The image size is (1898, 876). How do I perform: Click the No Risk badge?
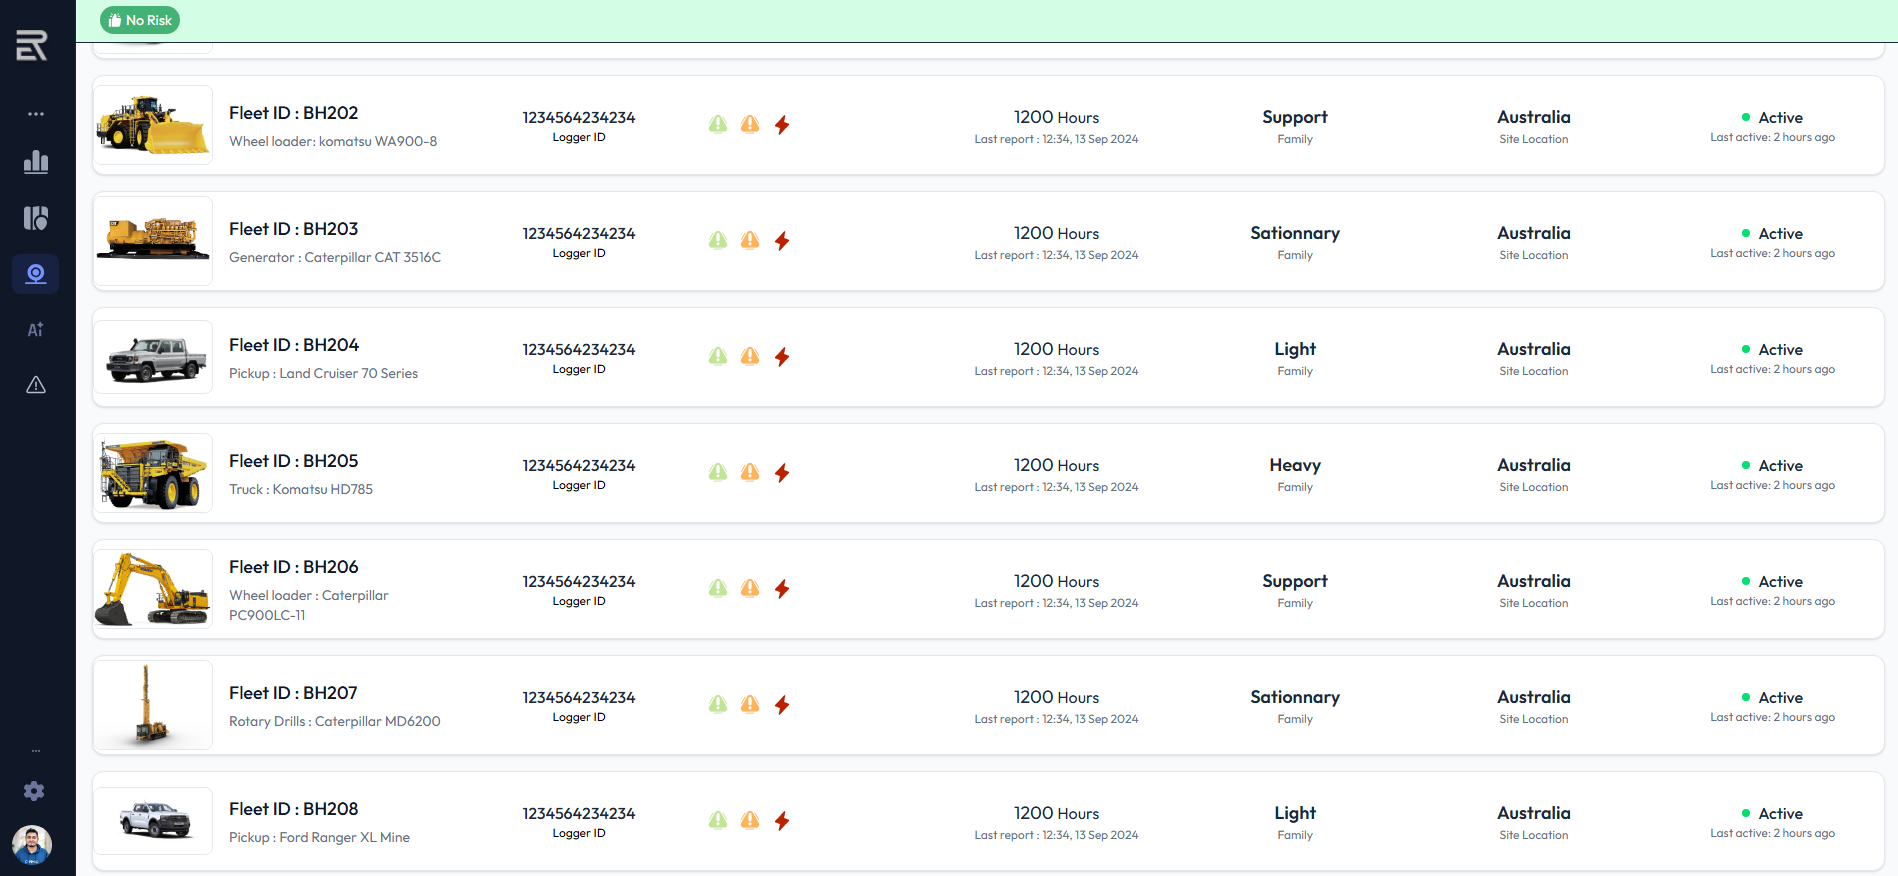(140, 20)
